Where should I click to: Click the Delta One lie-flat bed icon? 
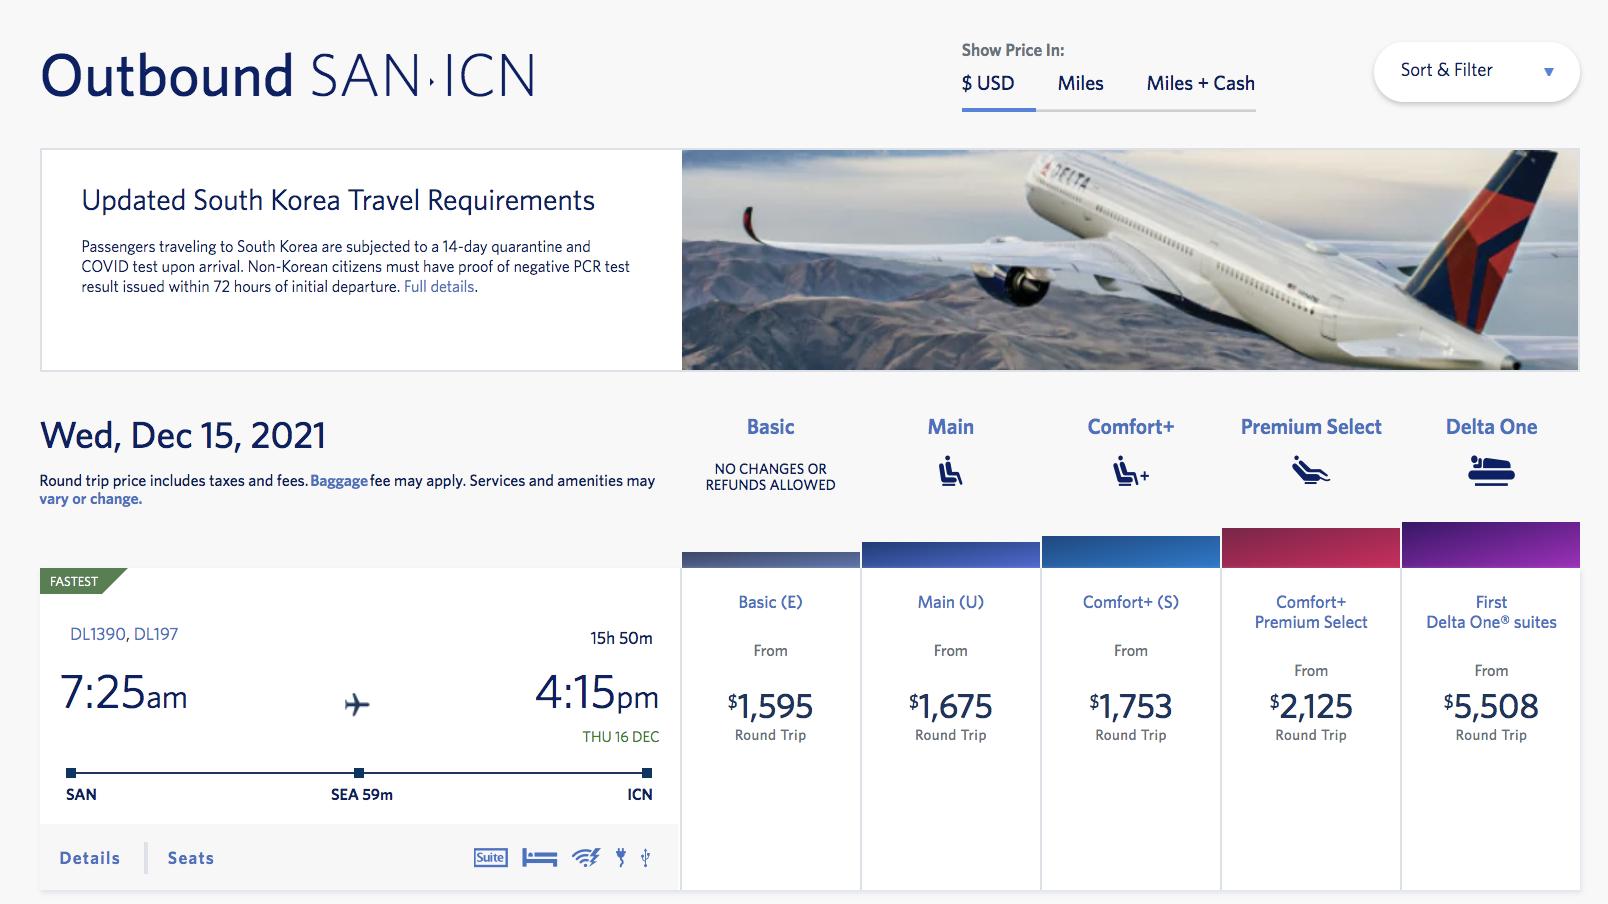point(1491,470)
